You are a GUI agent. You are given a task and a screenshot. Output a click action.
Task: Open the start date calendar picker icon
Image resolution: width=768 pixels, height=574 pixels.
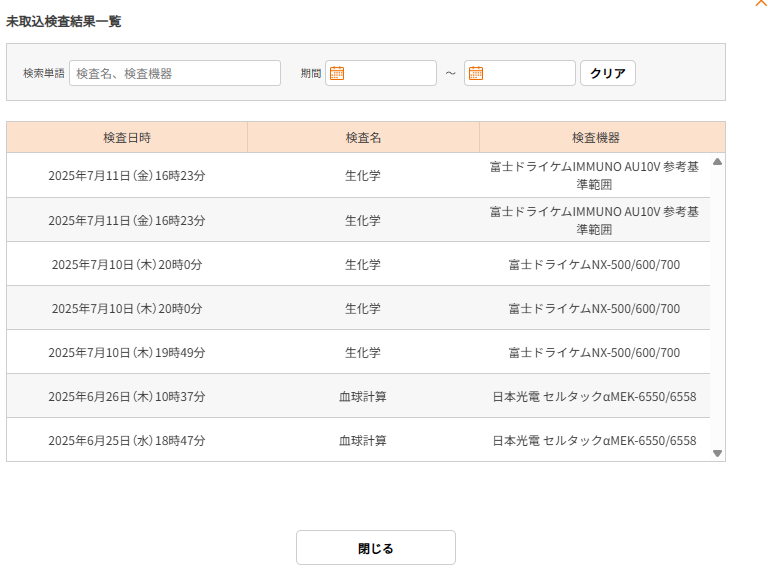click(x=337, y=73)
